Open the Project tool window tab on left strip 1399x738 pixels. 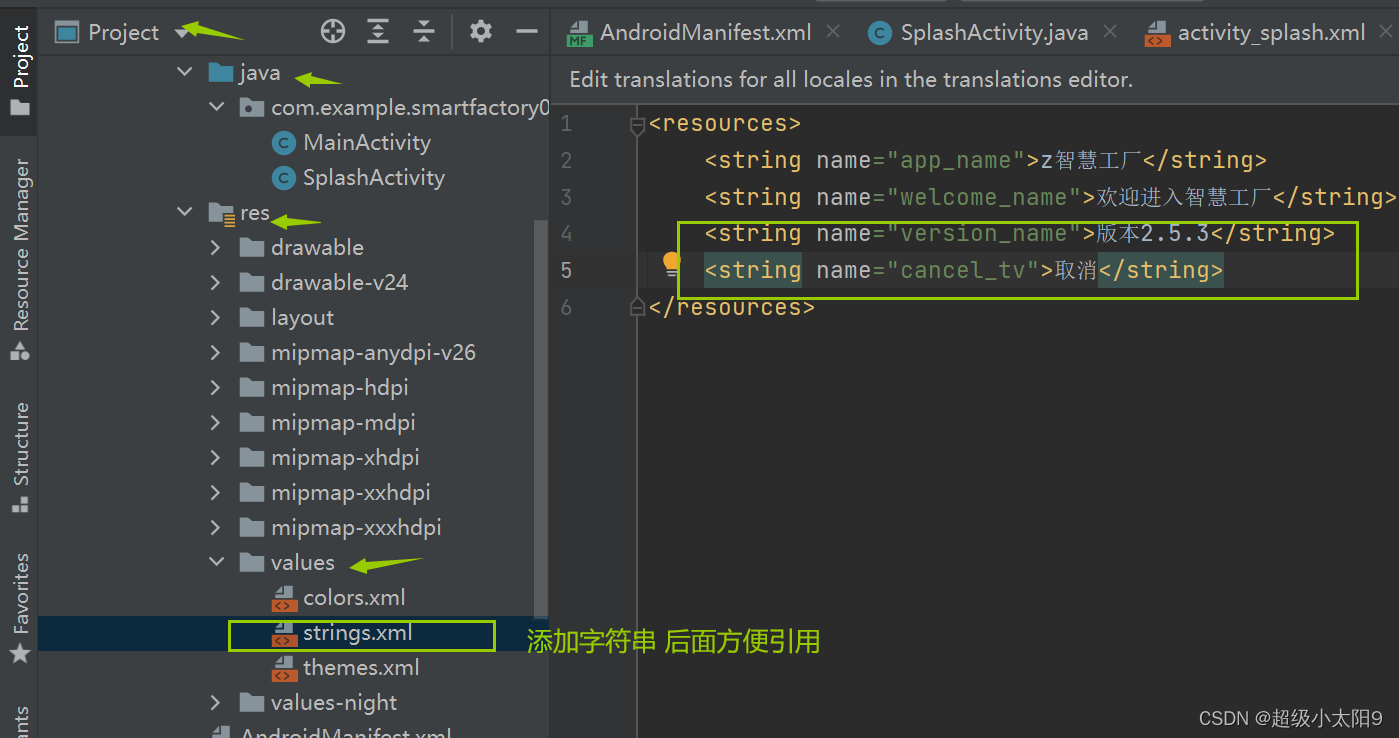pos(19,70)
